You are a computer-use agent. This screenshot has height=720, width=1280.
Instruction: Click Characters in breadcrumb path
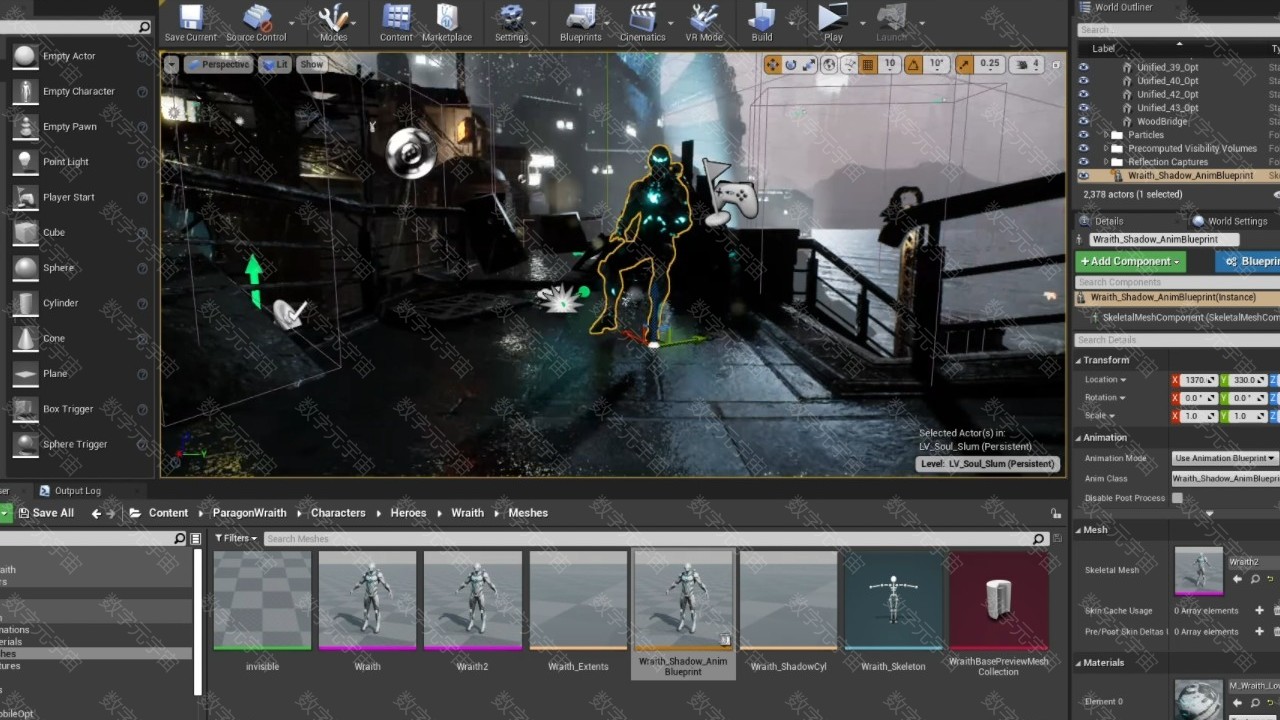coord(338,513)
